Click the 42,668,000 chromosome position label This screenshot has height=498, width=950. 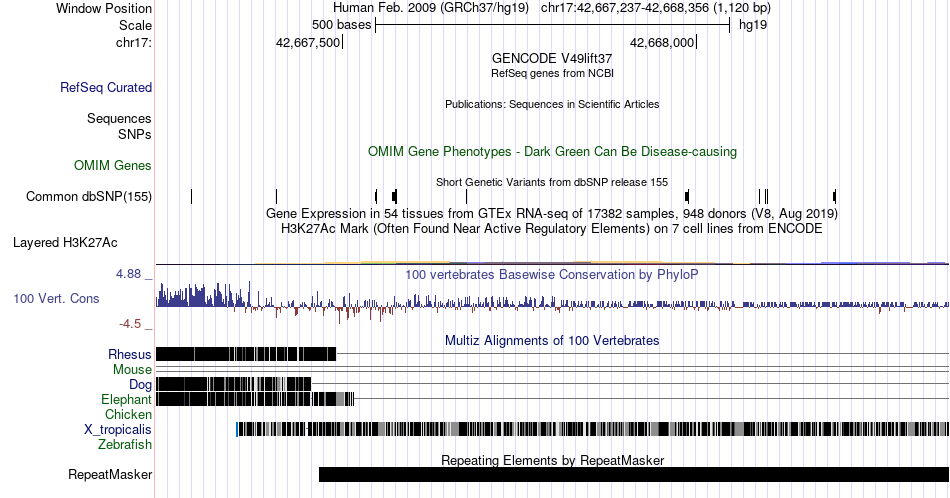point(662,42)
